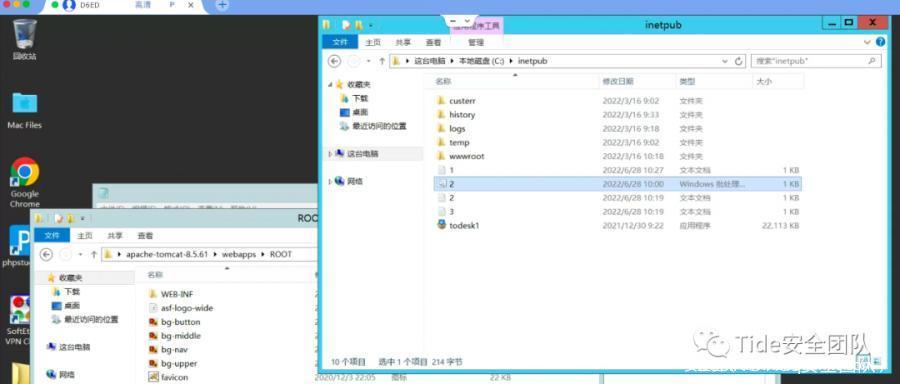Click 本地磁盘 (C:) in inetpub breadcrumb
The width and height of the screenshot is (900, 384).
click(x=481, y=61)
